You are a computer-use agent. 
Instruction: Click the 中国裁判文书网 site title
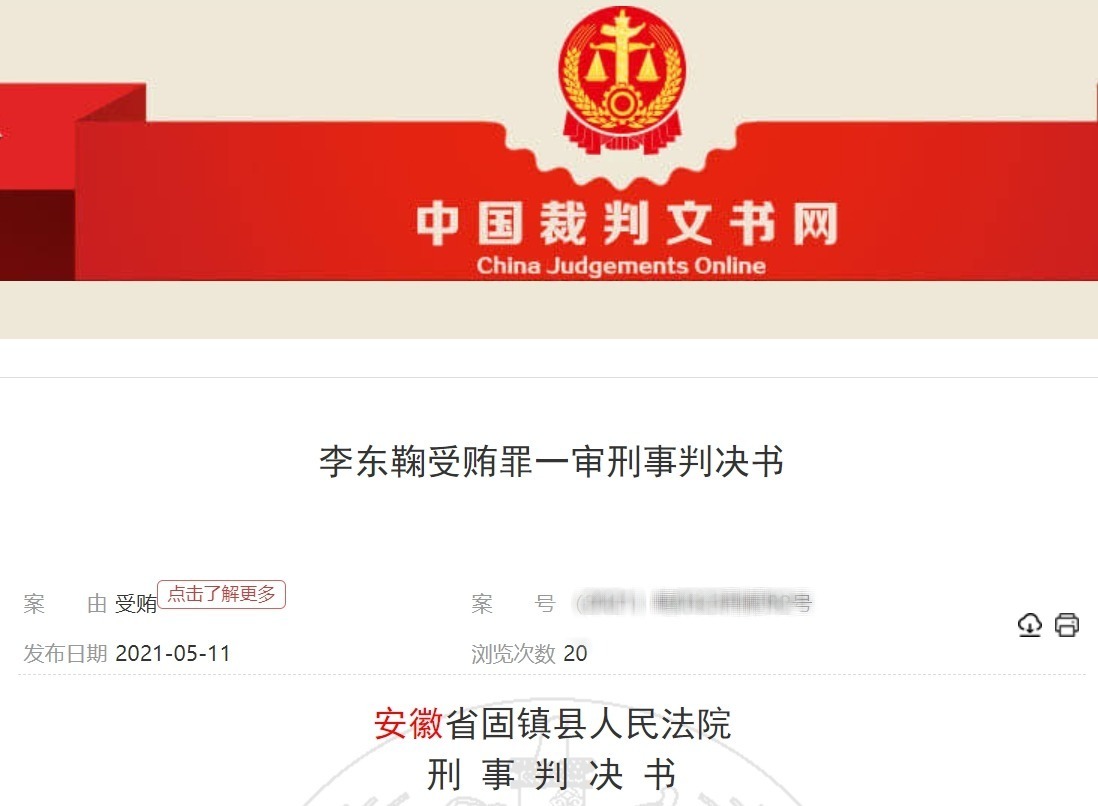pos(627,224)
